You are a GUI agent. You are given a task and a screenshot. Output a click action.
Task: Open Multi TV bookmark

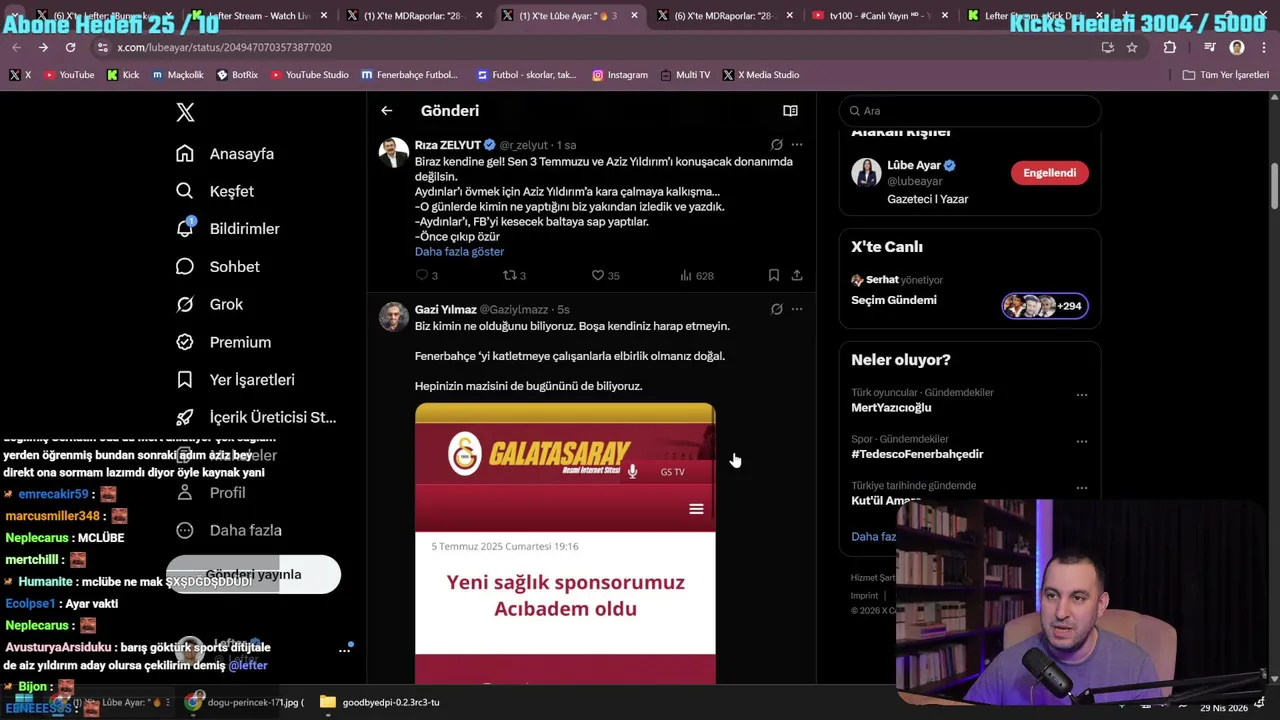pyautogui.click(x=685, y=75)
